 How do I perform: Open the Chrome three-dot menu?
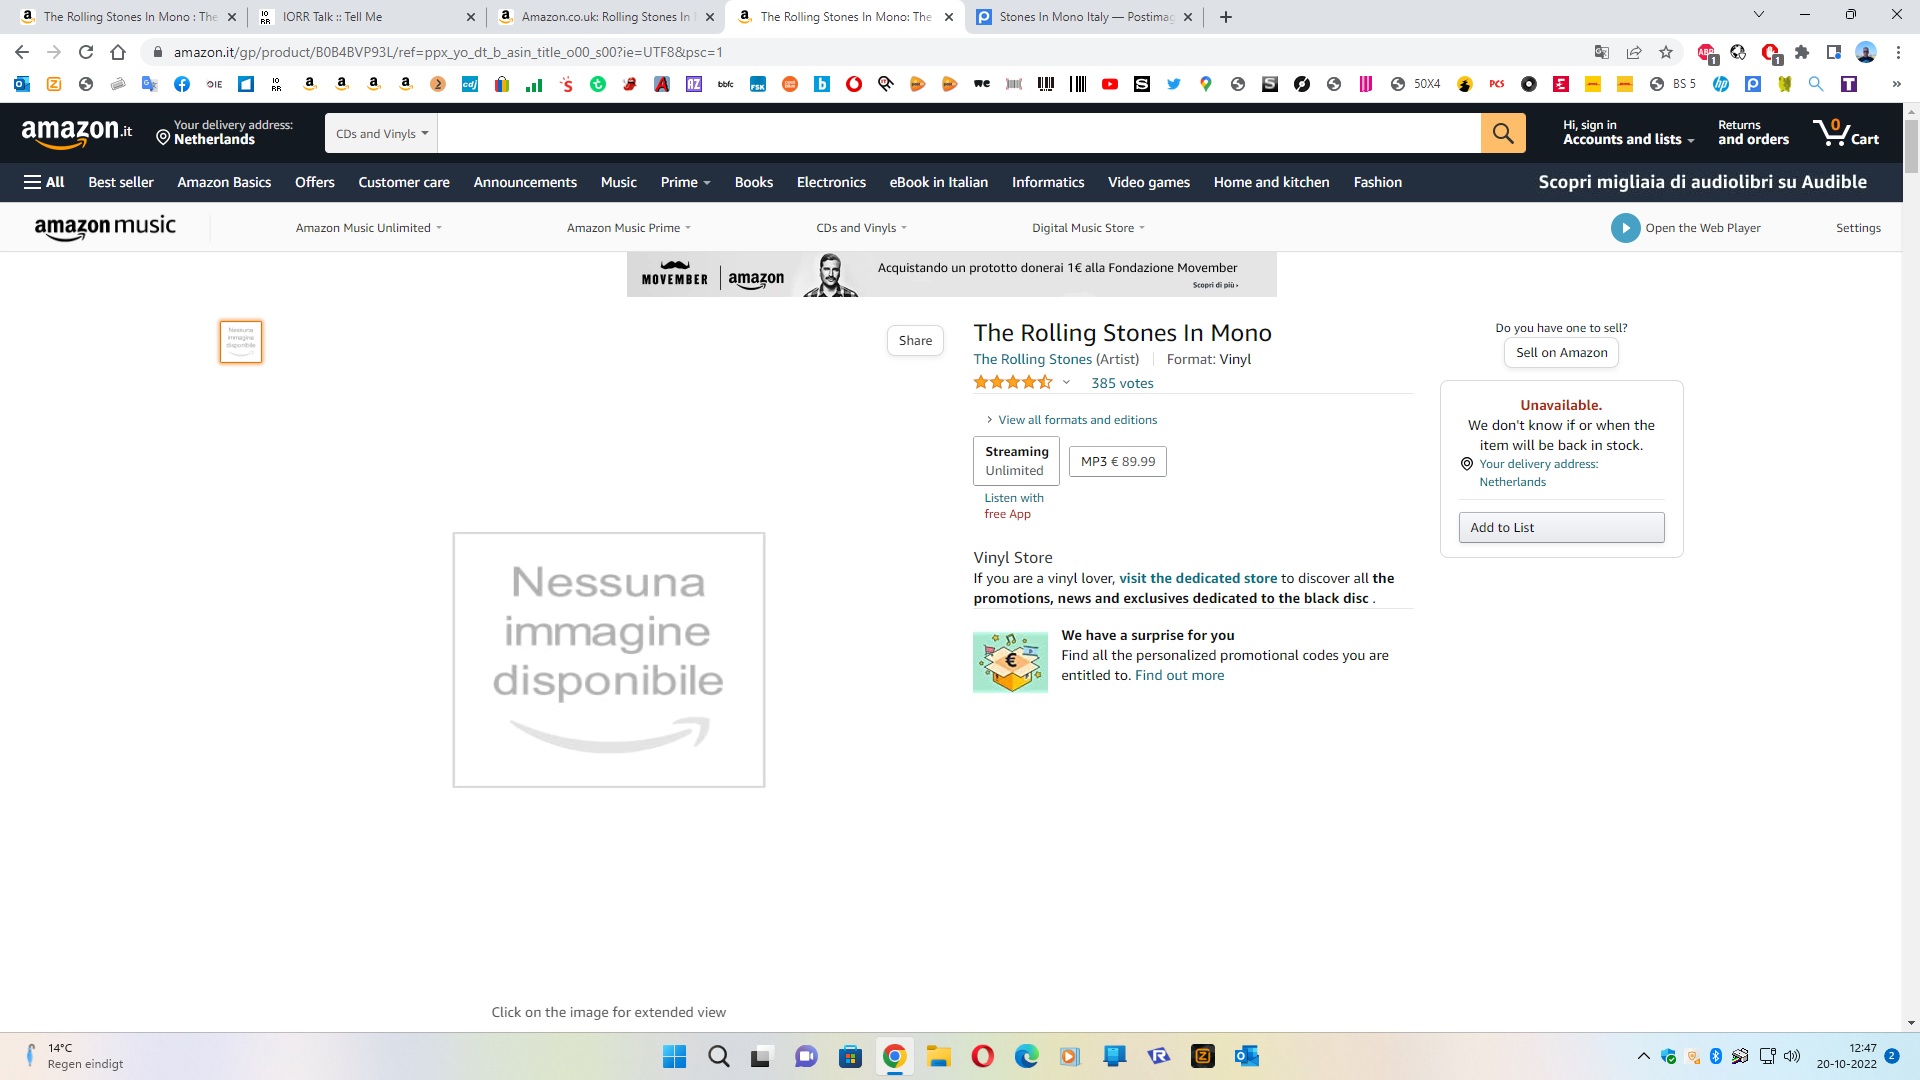coord(1898,52)
